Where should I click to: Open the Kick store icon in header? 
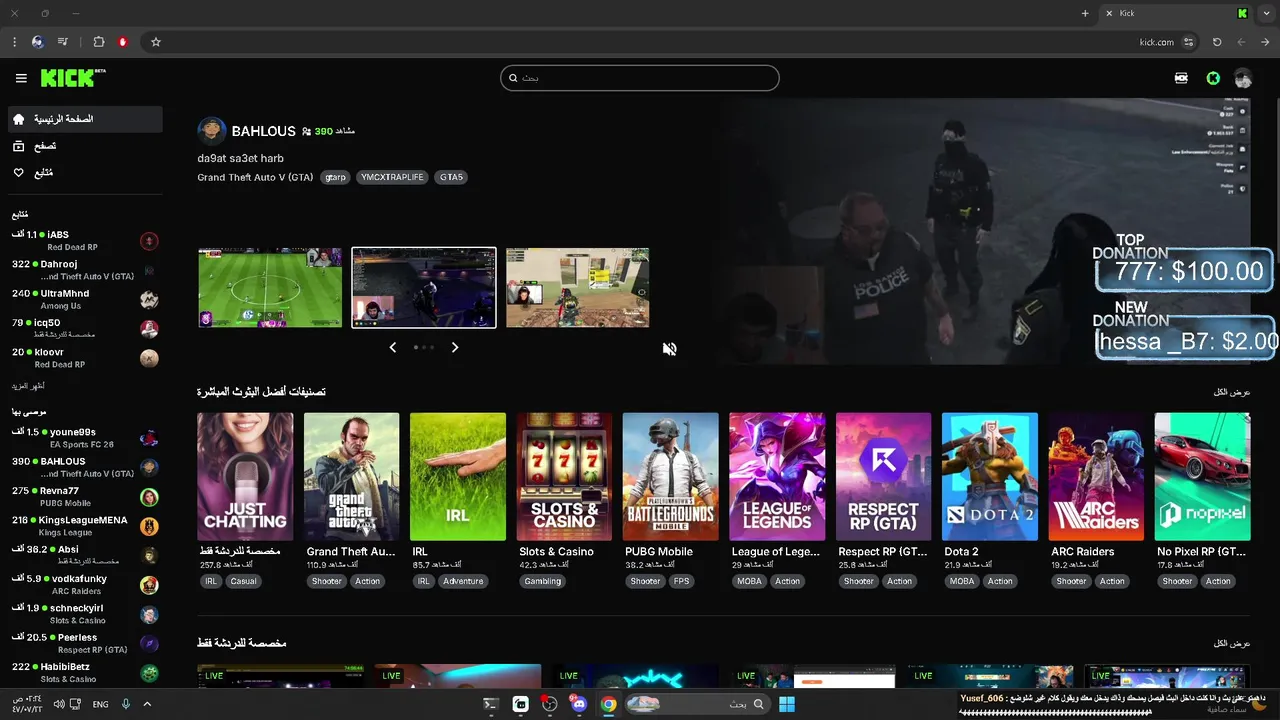[1181, 78]
